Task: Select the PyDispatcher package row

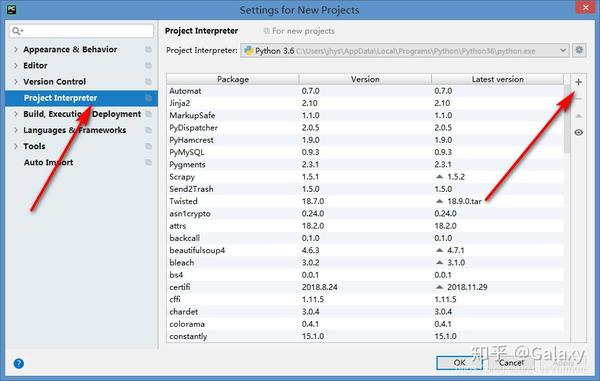Action: point(365,128)
